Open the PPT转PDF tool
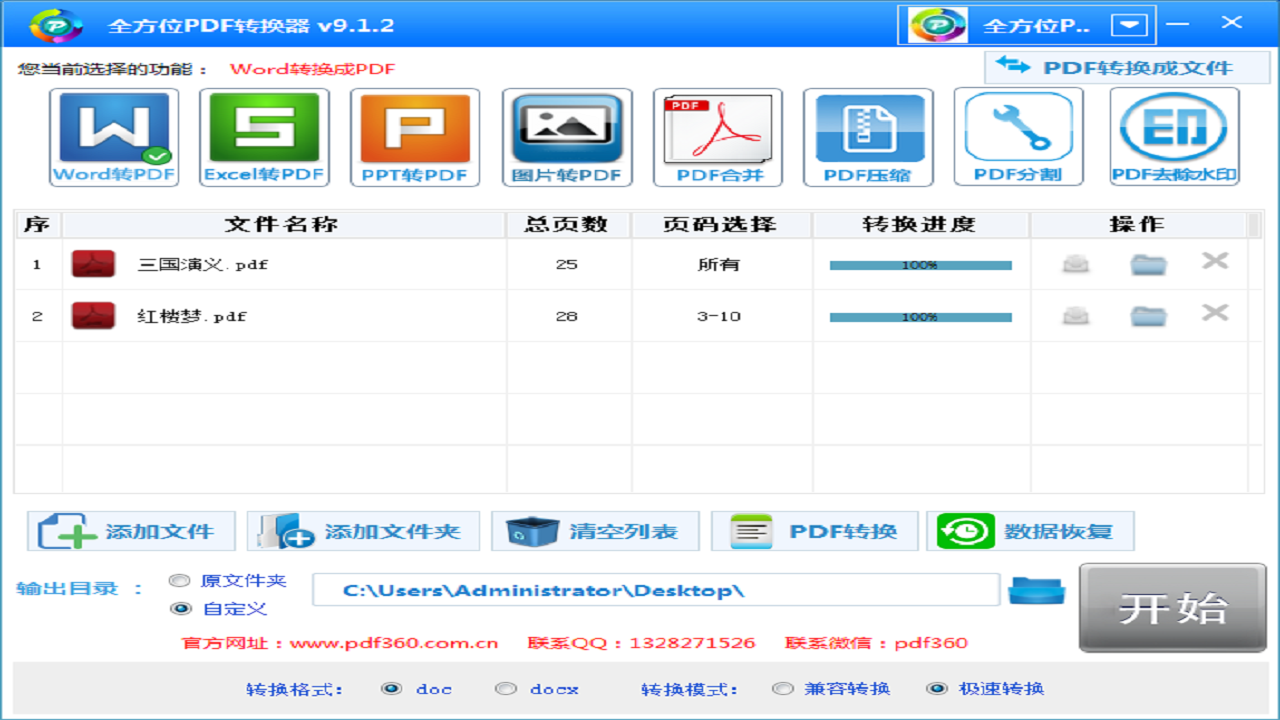This screenshot has height=720, width=1280. 415,136
